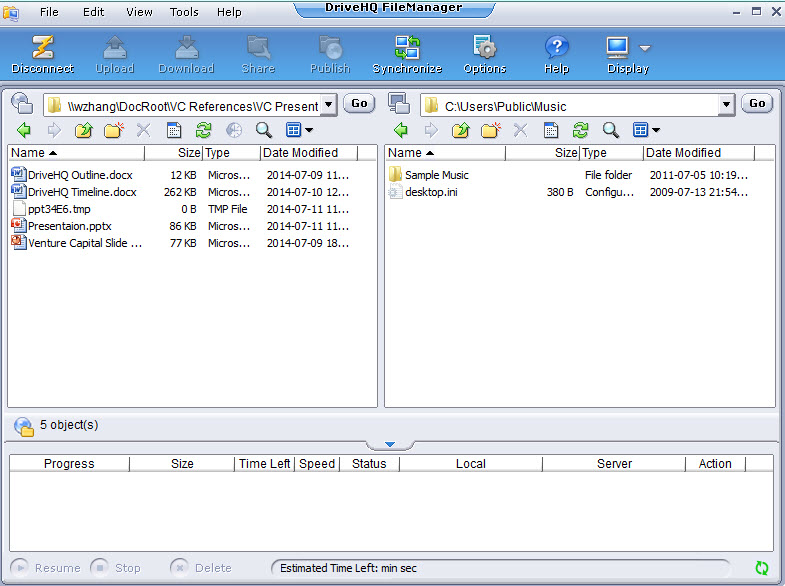Click the Status column header in queue

369,464
